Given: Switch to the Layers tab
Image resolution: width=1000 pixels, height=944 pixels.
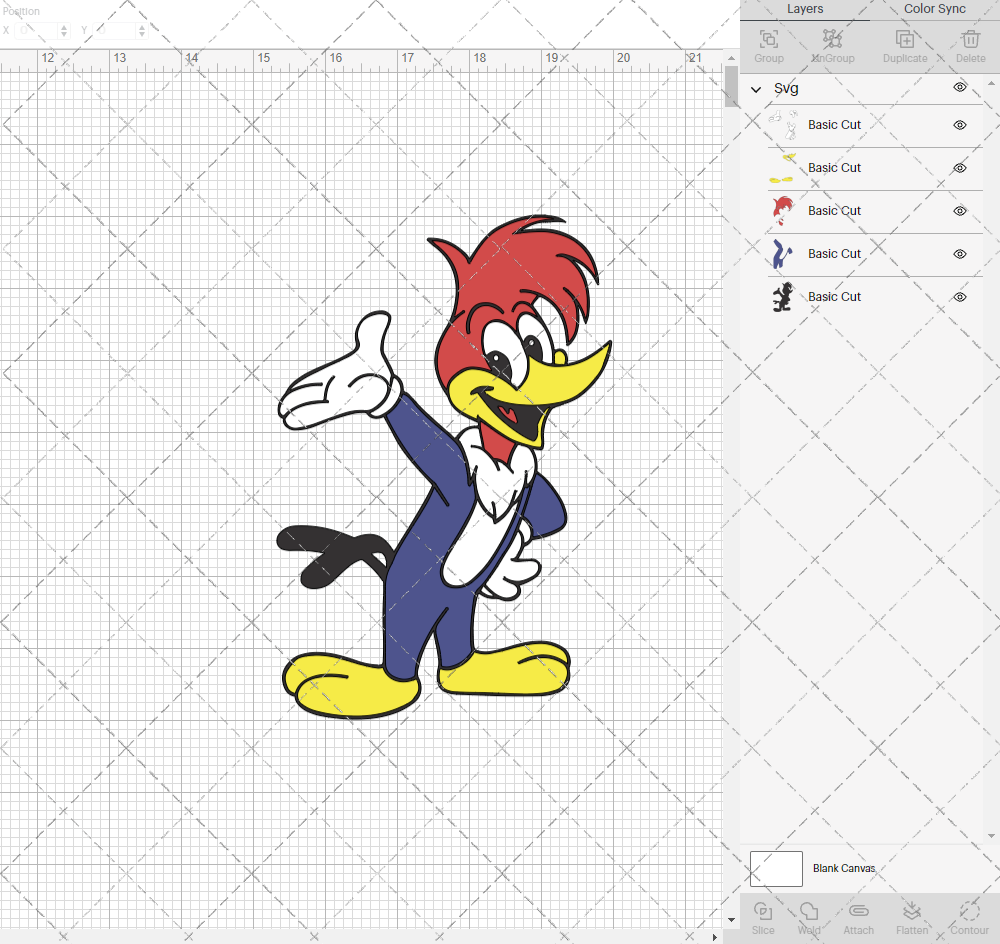Looking at the screenshot, I should click(805, 9).
